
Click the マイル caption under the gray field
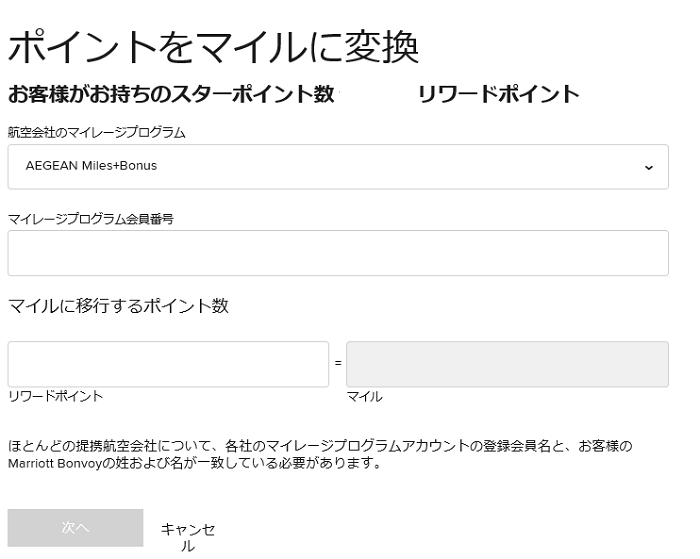(365, 396)
